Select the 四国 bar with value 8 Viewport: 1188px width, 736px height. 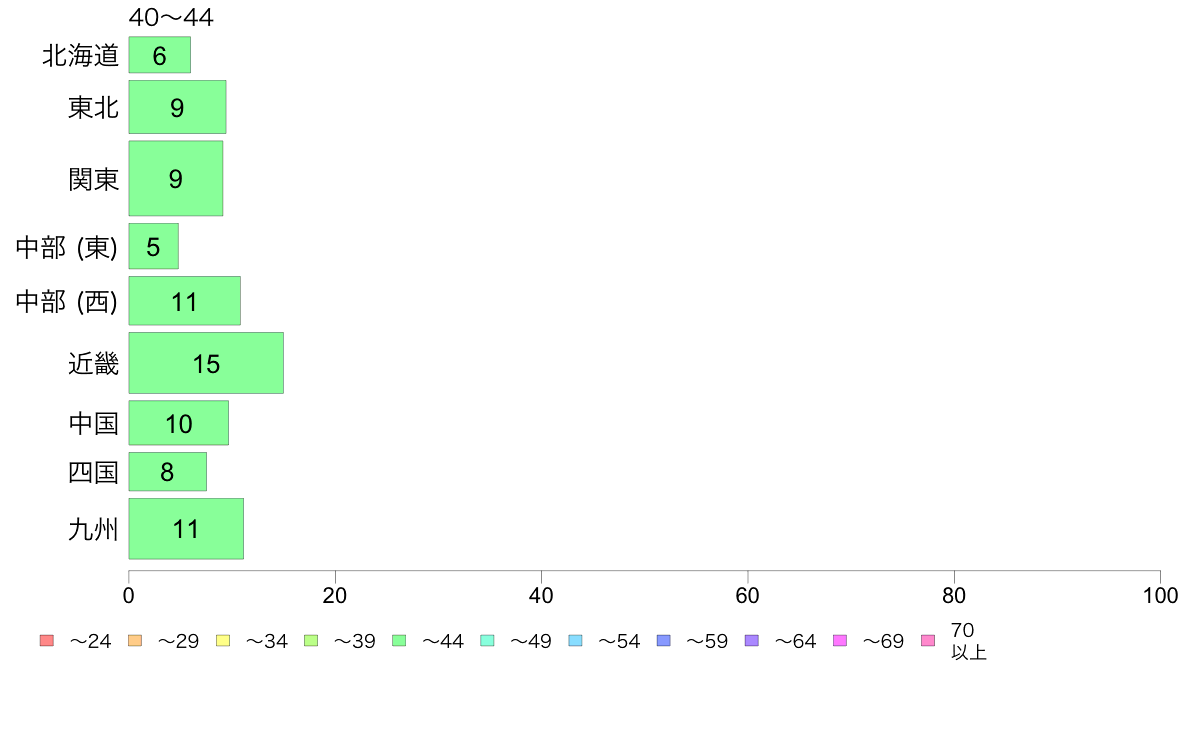point(167,471)
